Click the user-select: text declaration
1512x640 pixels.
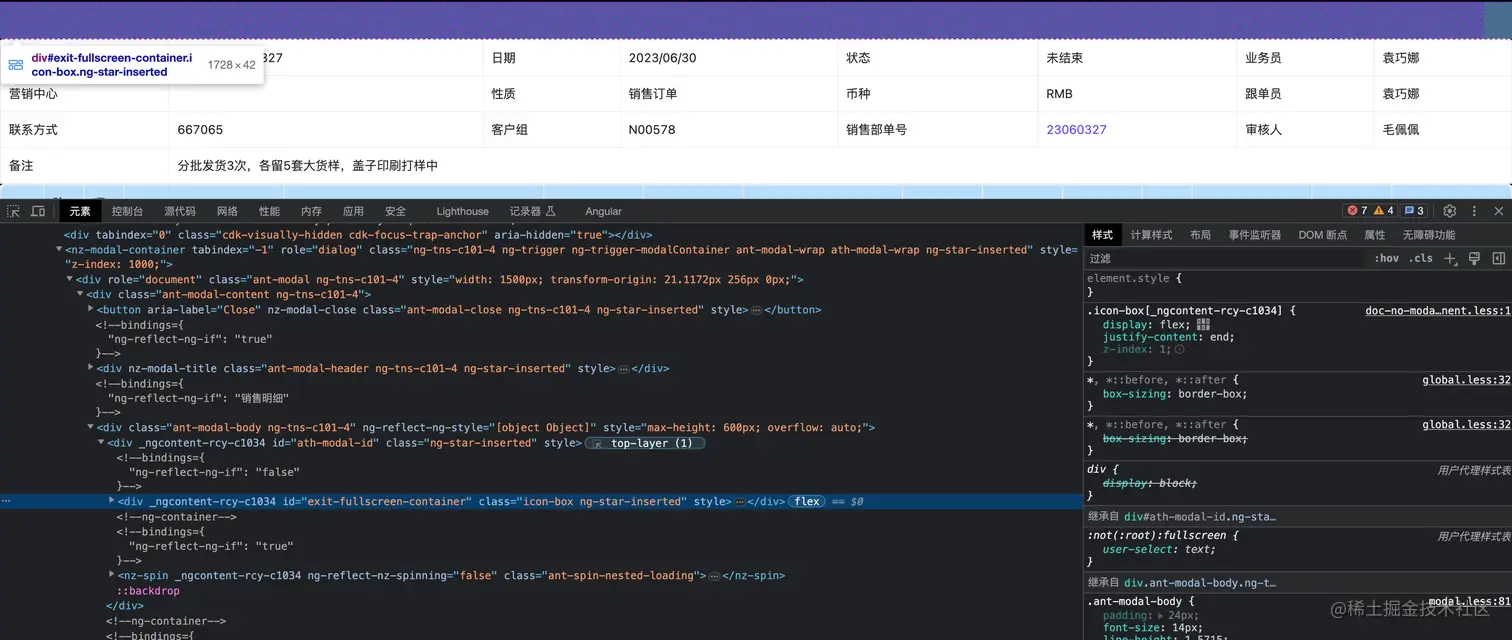click(1159, 550)
